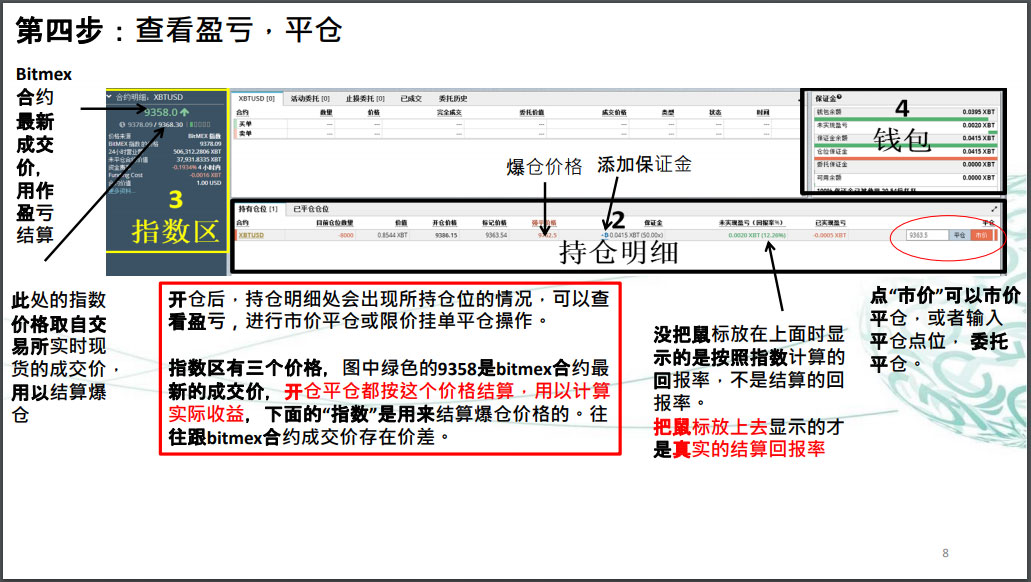The image size is (1031, 582).
Task: Click the position value 0.8544 XBT
Action: click(393, 235)
